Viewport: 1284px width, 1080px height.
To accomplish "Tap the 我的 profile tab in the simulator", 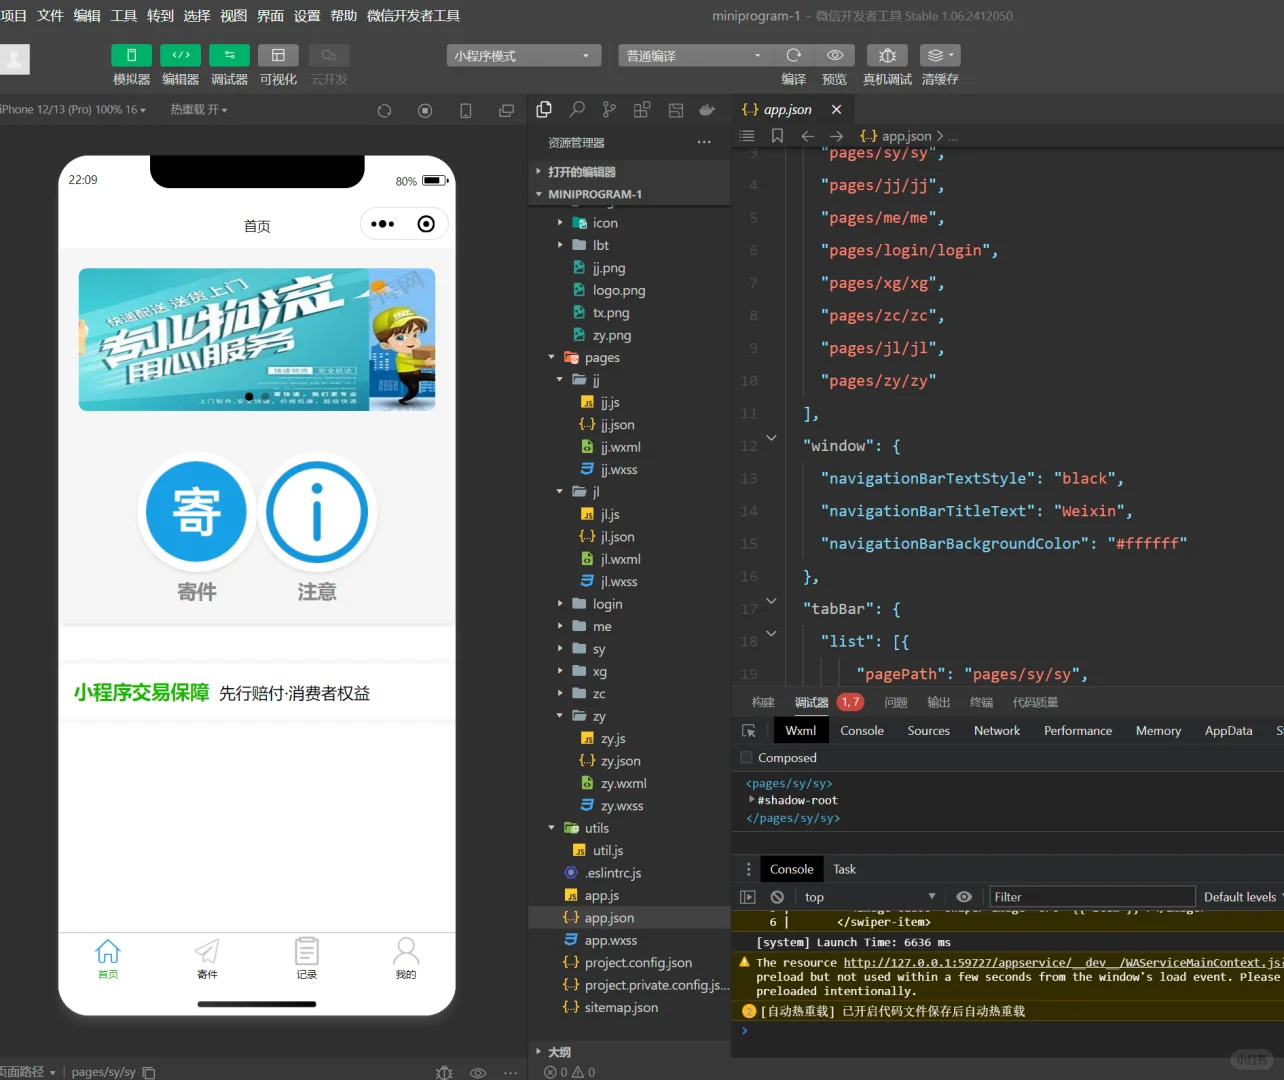I will tap(406, 958).
